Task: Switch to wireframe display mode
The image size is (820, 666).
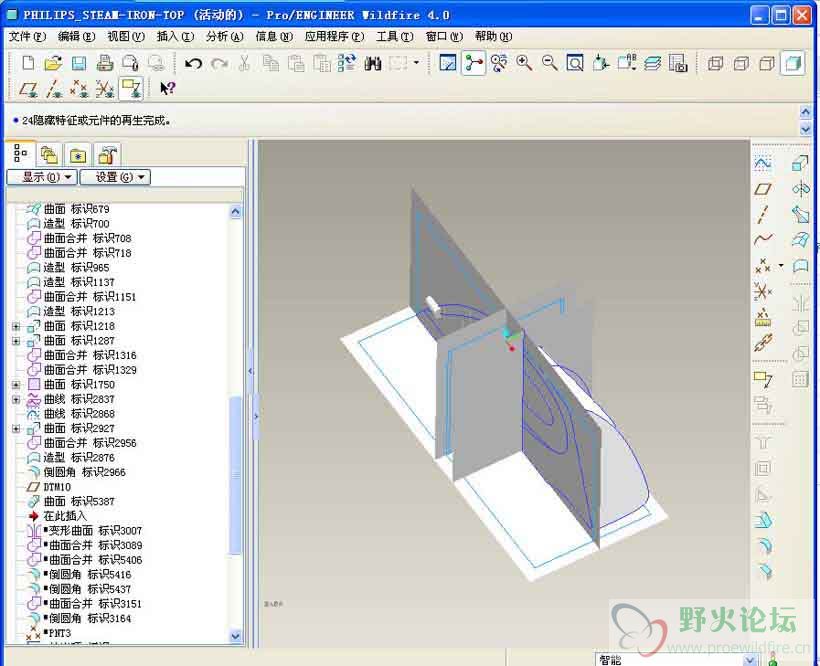Action: pyautogui.click(x=715, y=64)
